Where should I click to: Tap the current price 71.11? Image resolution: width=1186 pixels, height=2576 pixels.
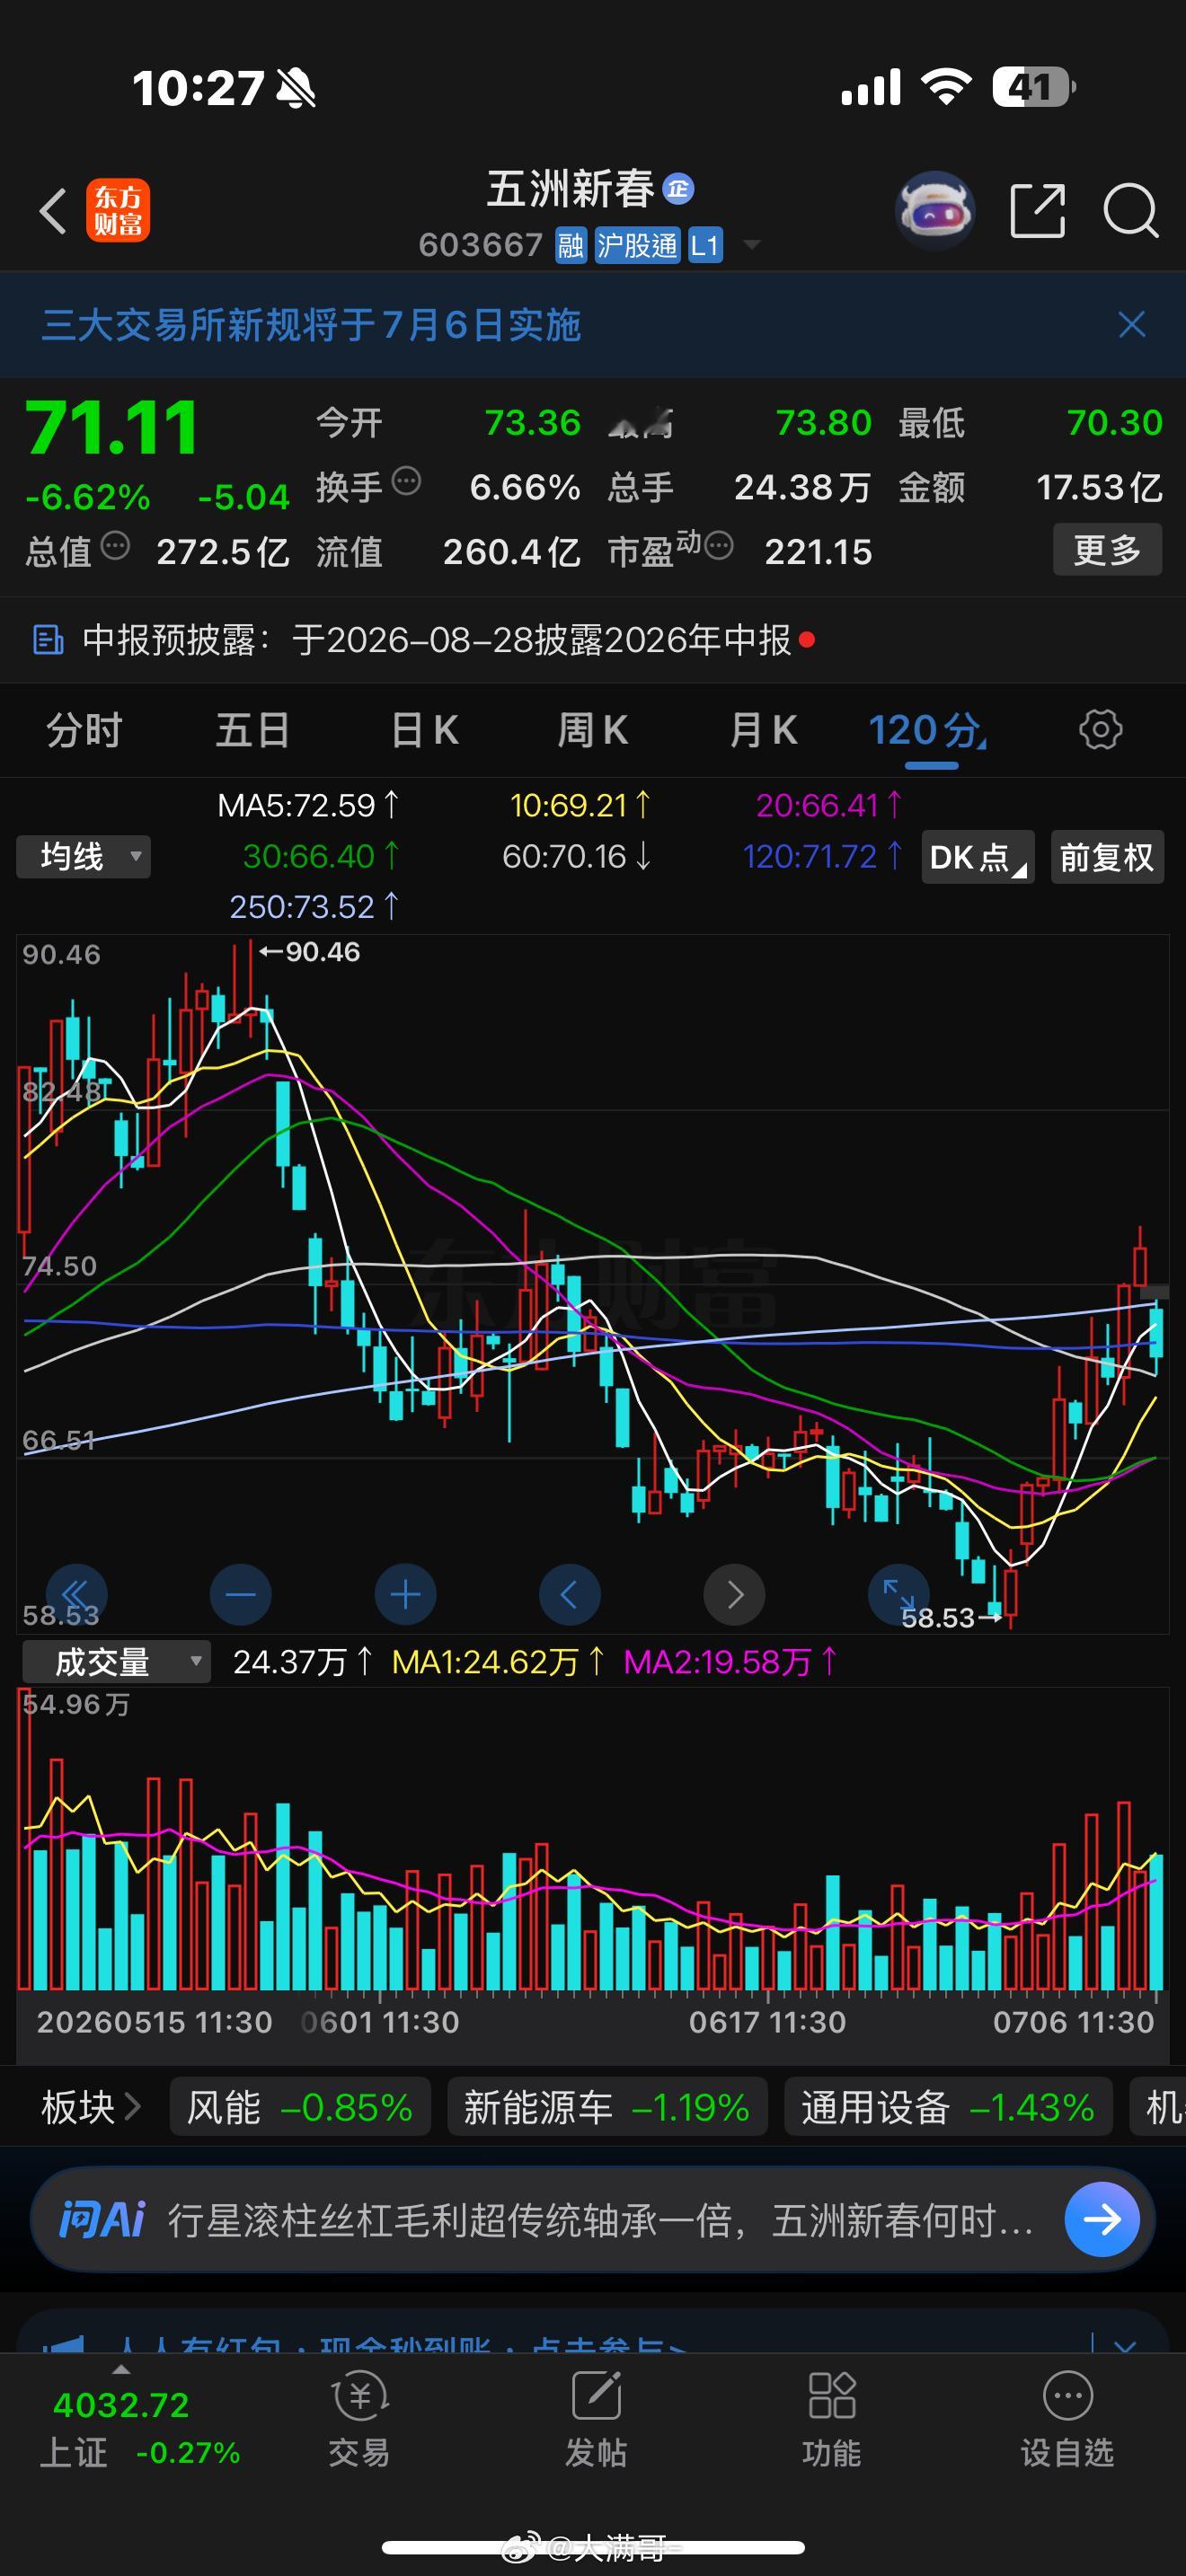click(x=111, y=428)
